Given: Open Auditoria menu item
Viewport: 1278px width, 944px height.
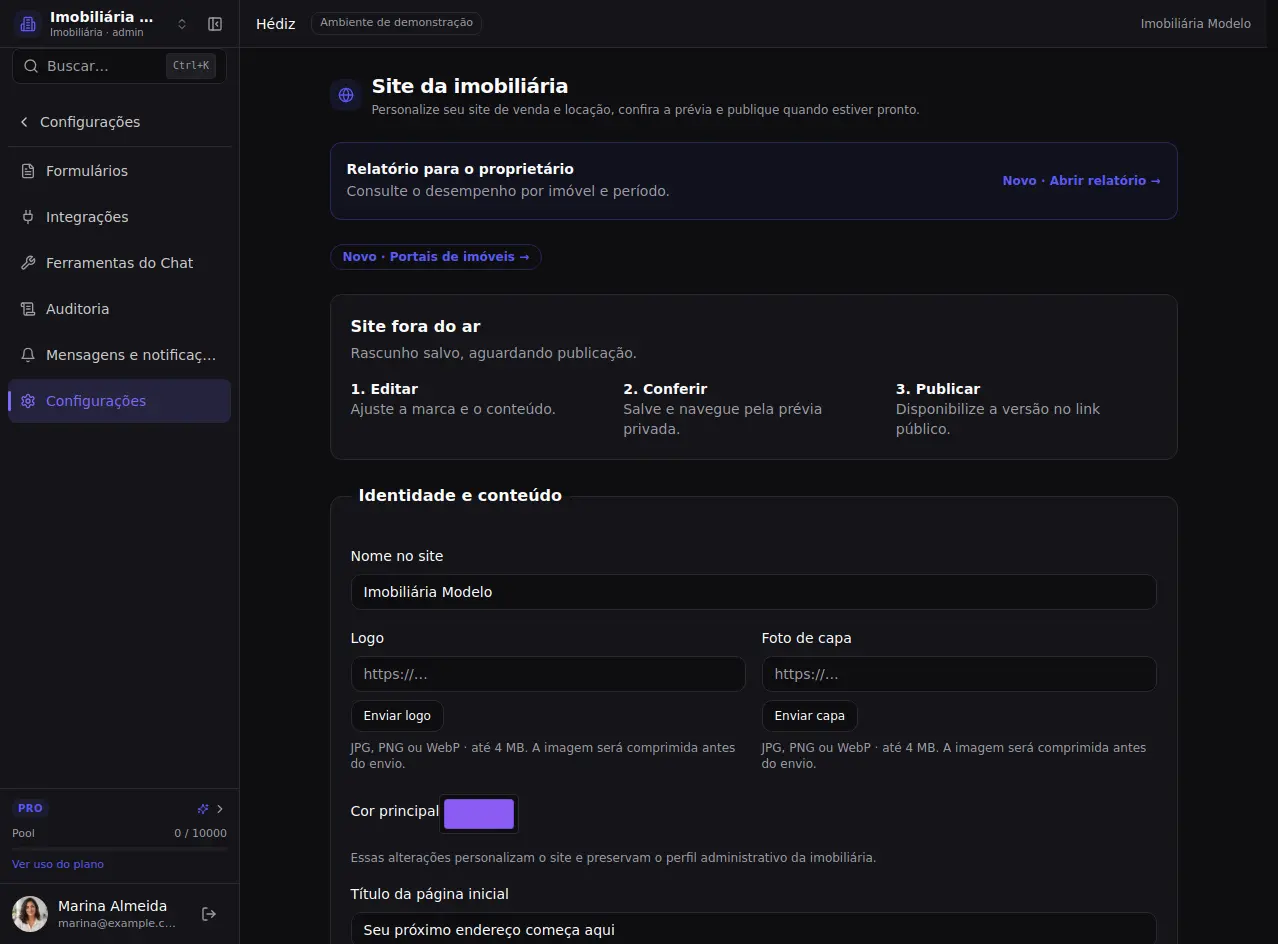Looking at the screenshot, I should [x=119, y=309].
